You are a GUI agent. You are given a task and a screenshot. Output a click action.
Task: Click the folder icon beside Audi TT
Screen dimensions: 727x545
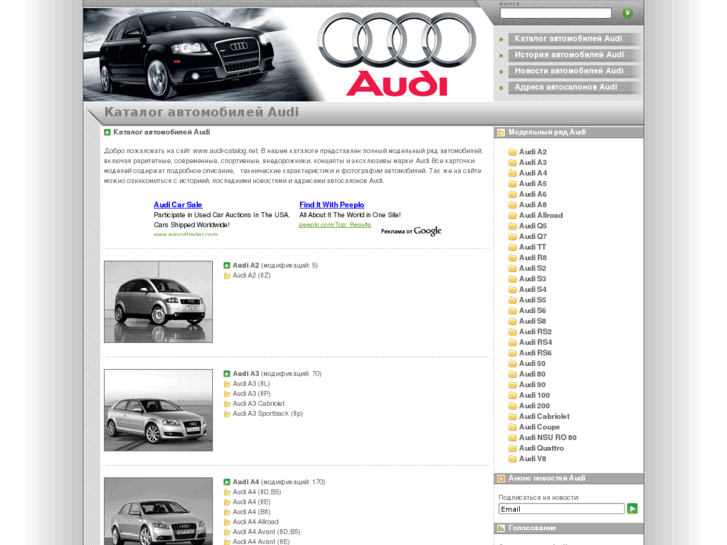pyautogui.click(x=512, y=247)
